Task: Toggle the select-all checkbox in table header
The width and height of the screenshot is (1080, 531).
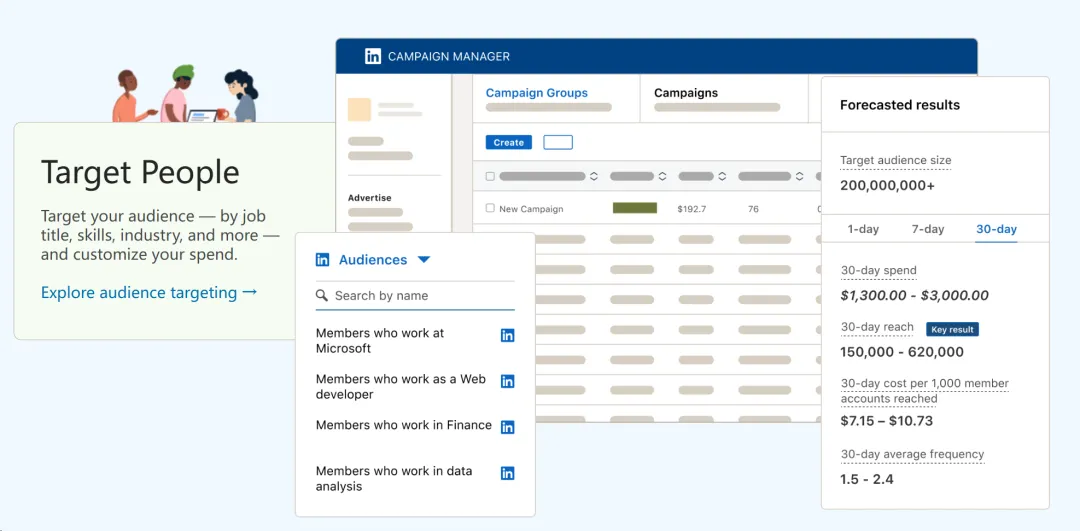Action: click(x=490, y=176)
